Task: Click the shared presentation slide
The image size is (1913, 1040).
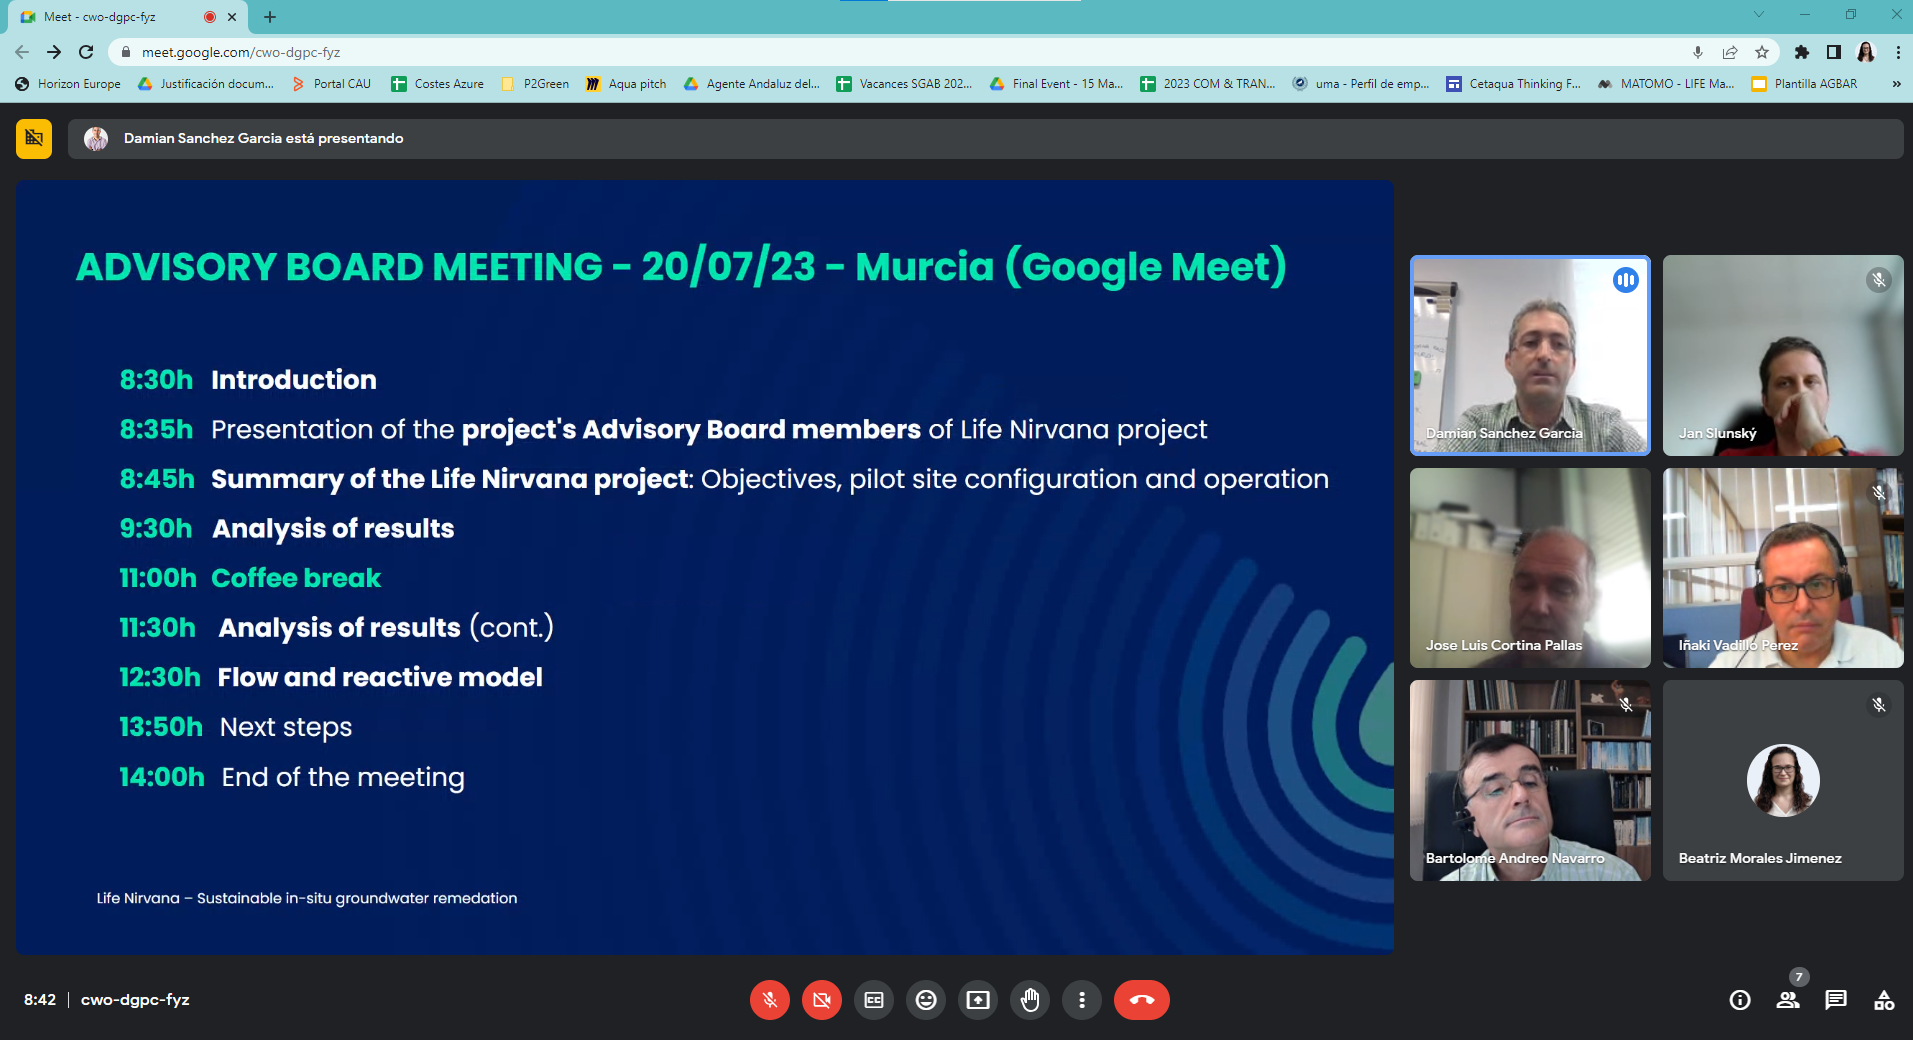Action: point(705,567)
